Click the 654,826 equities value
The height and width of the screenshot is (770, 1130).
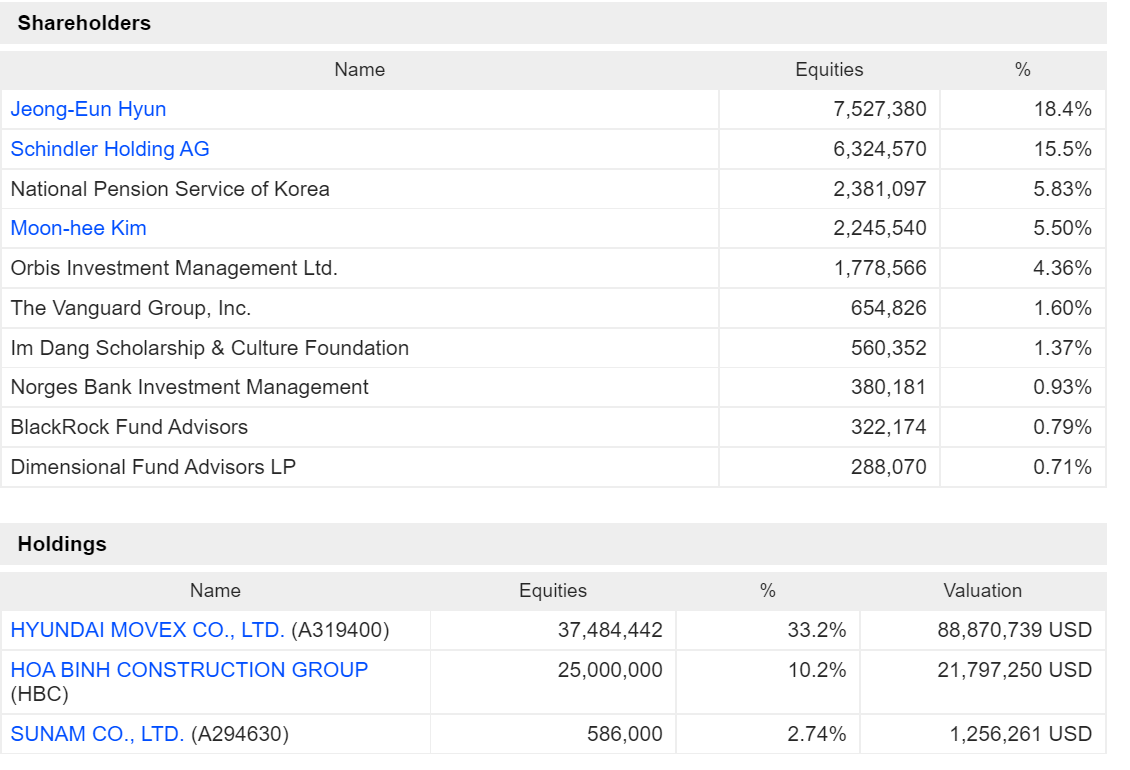pos(889,308)
